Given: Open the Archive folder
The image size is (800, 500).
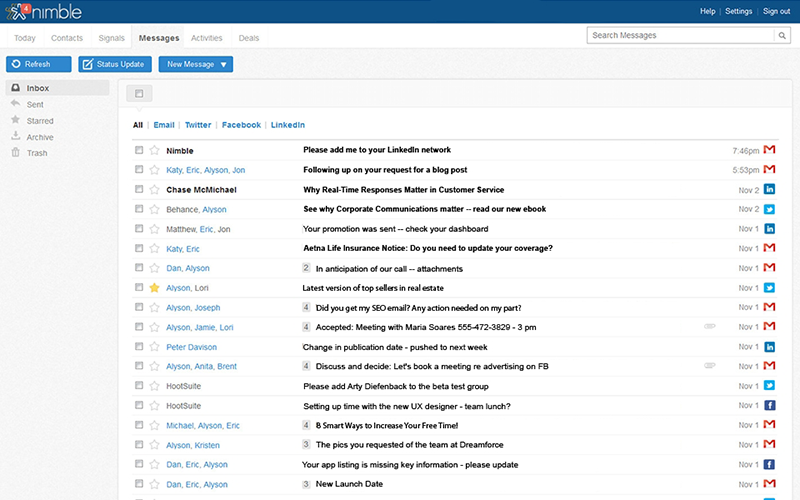Looking at the screenshot, I should pyautogui.click(x=40, y=137).
